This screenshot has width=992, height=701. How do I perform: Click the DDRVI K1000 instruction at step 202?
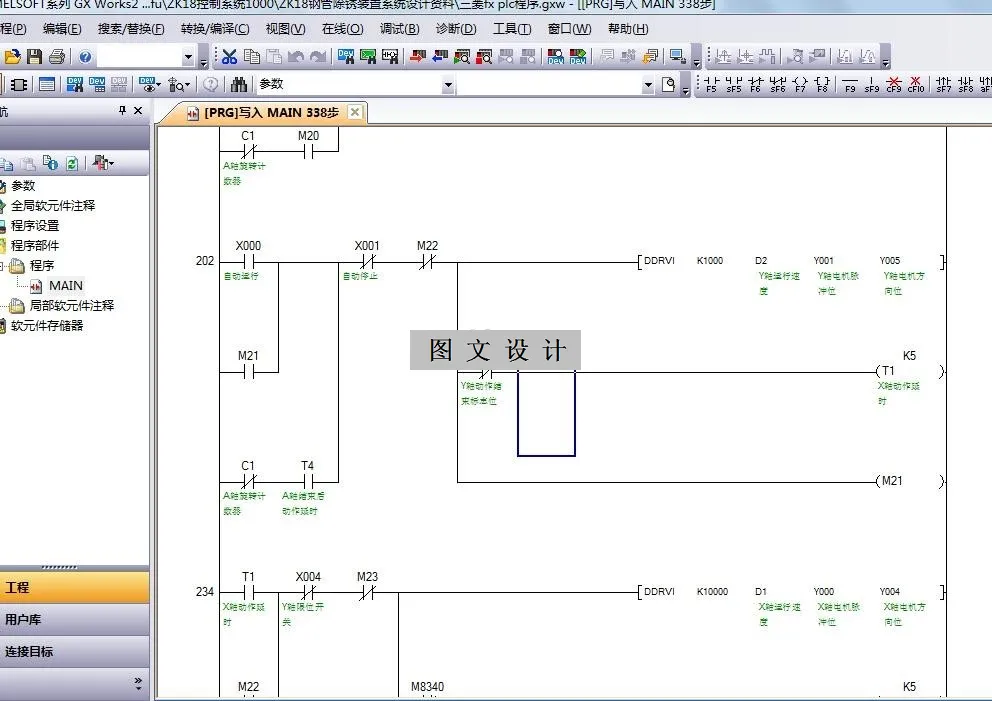click(x=790, y=261)
